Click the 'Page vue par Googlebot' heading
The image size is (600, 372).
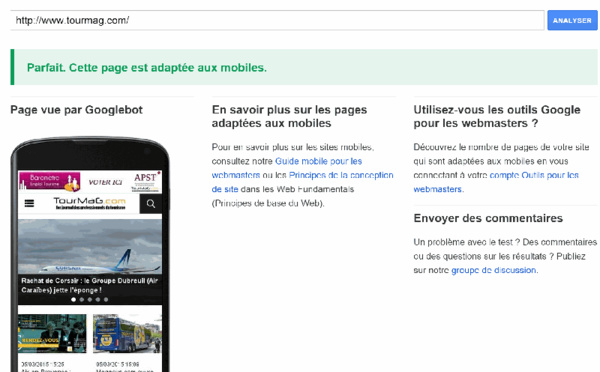coord(76,110)
